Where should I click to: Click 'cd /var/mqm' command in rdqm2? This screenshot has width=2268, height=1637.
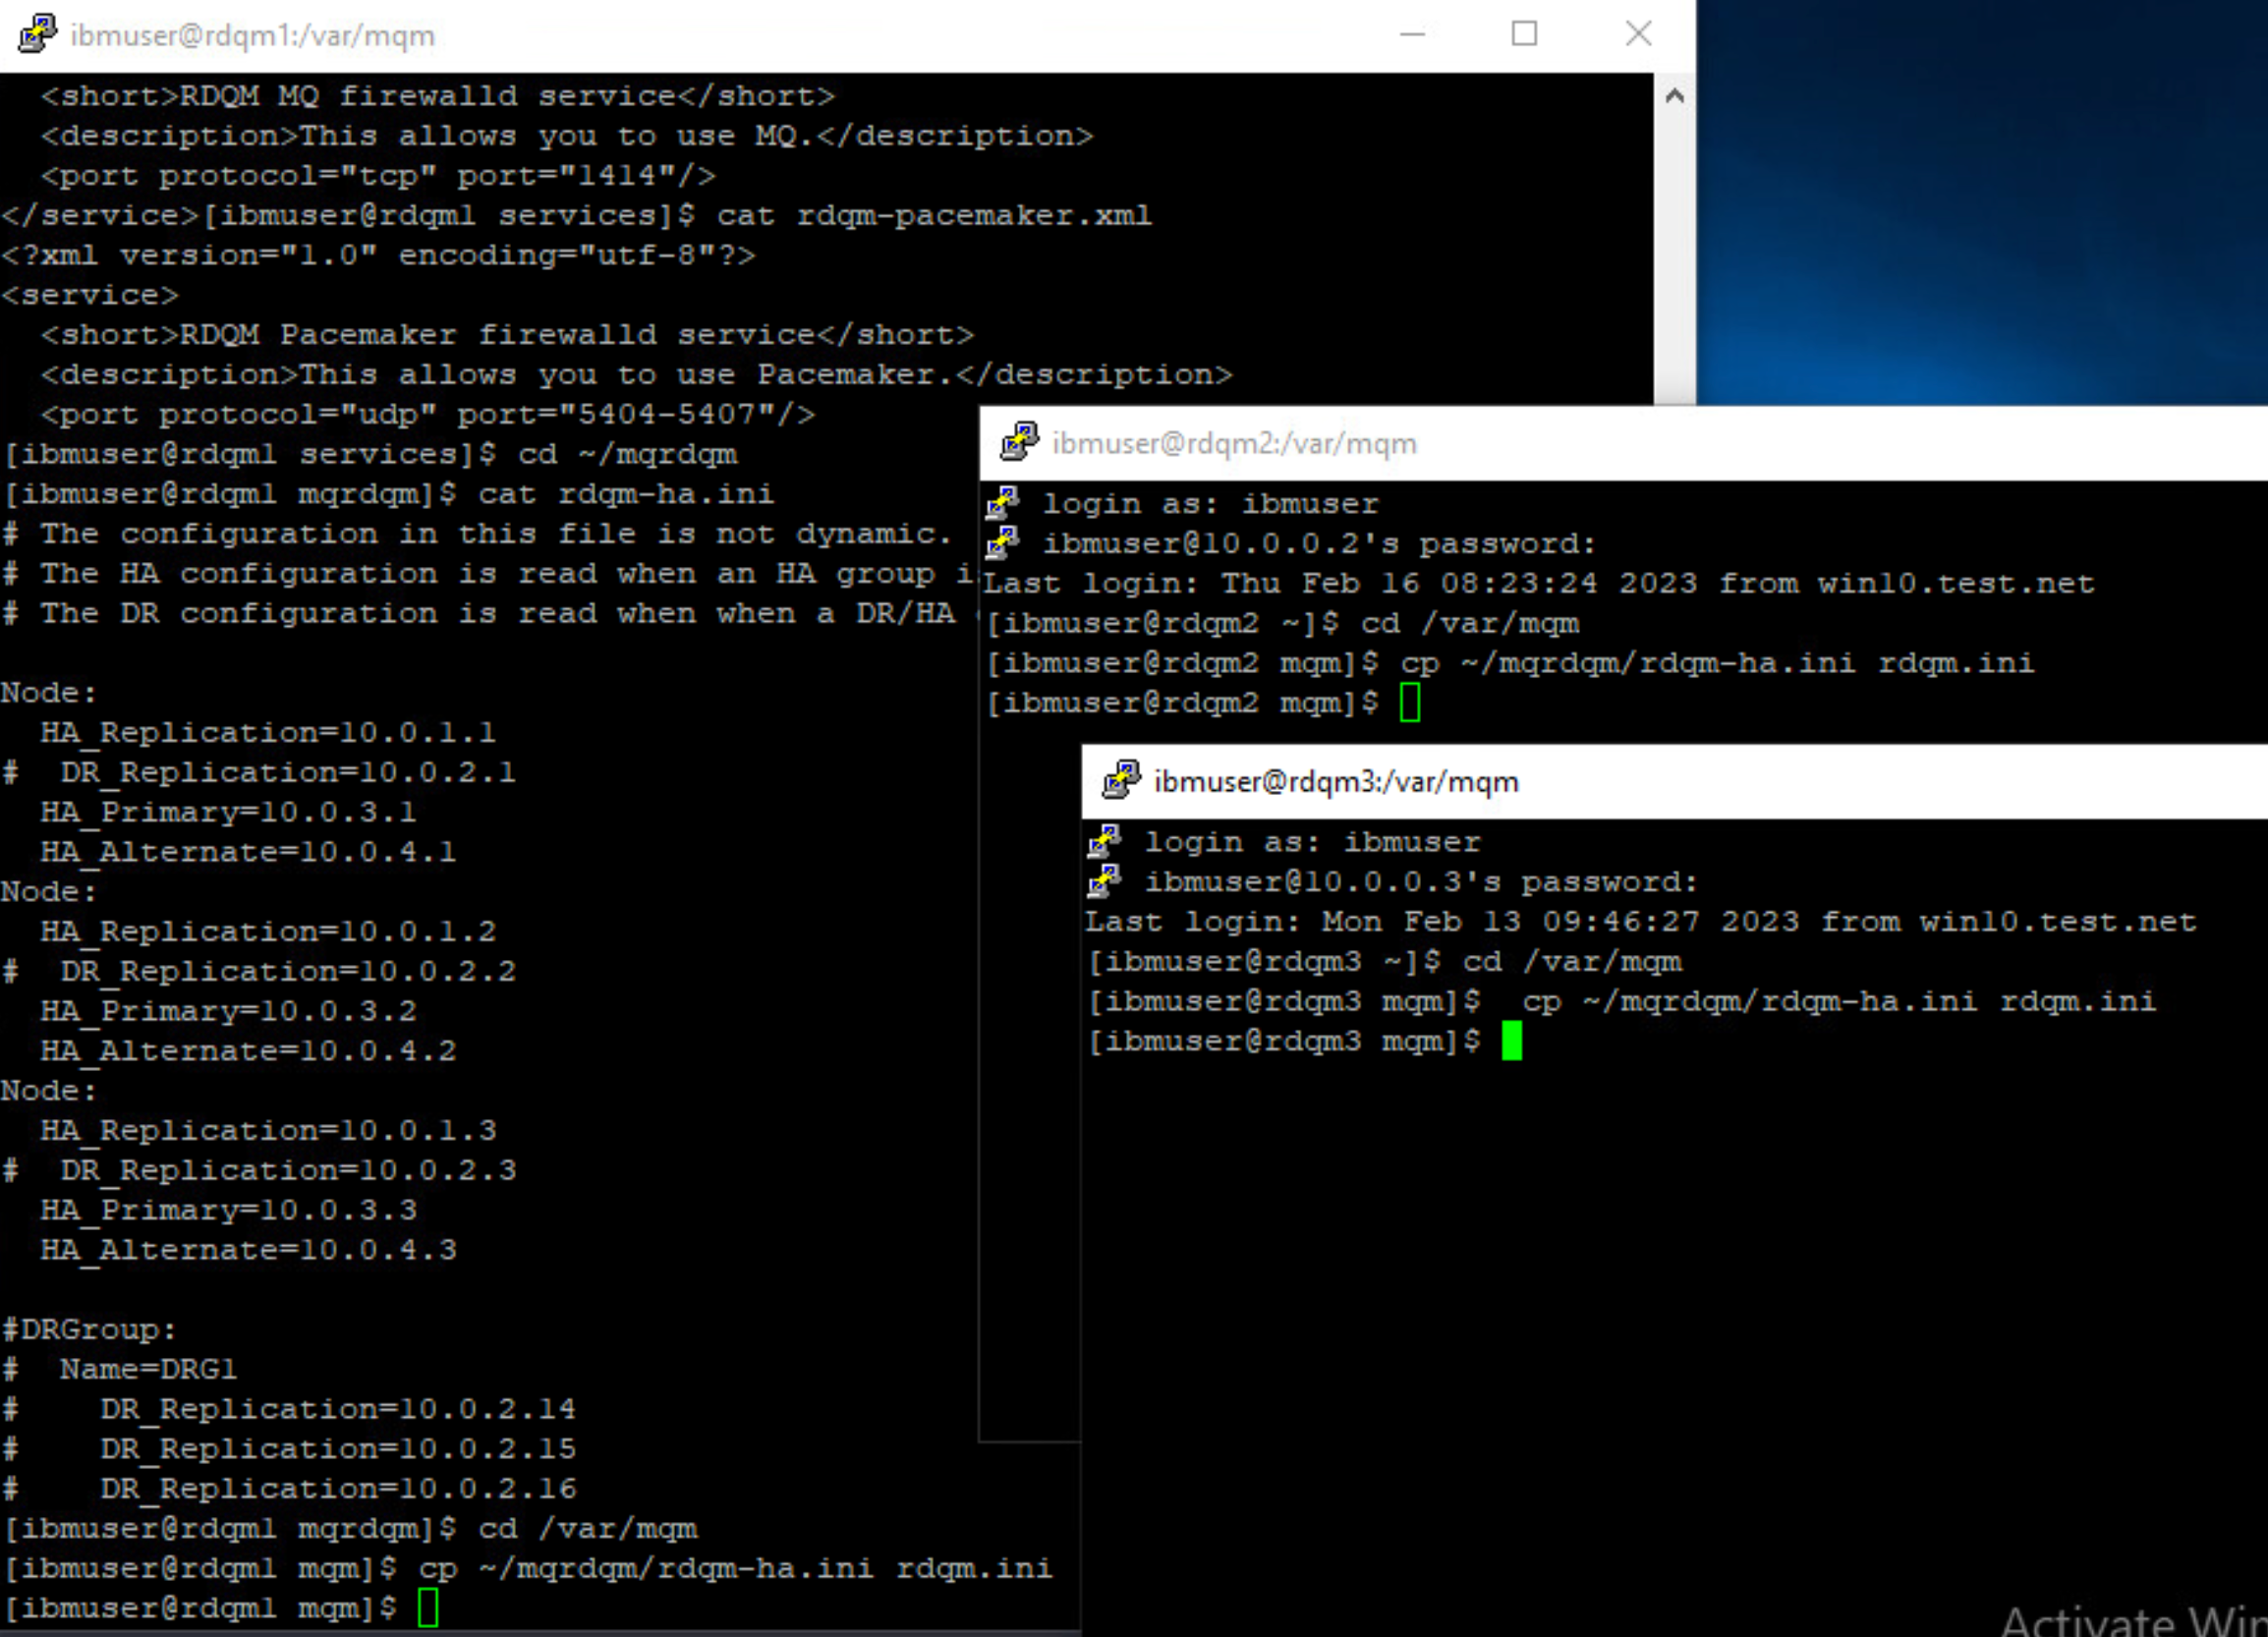(1470, 623)
